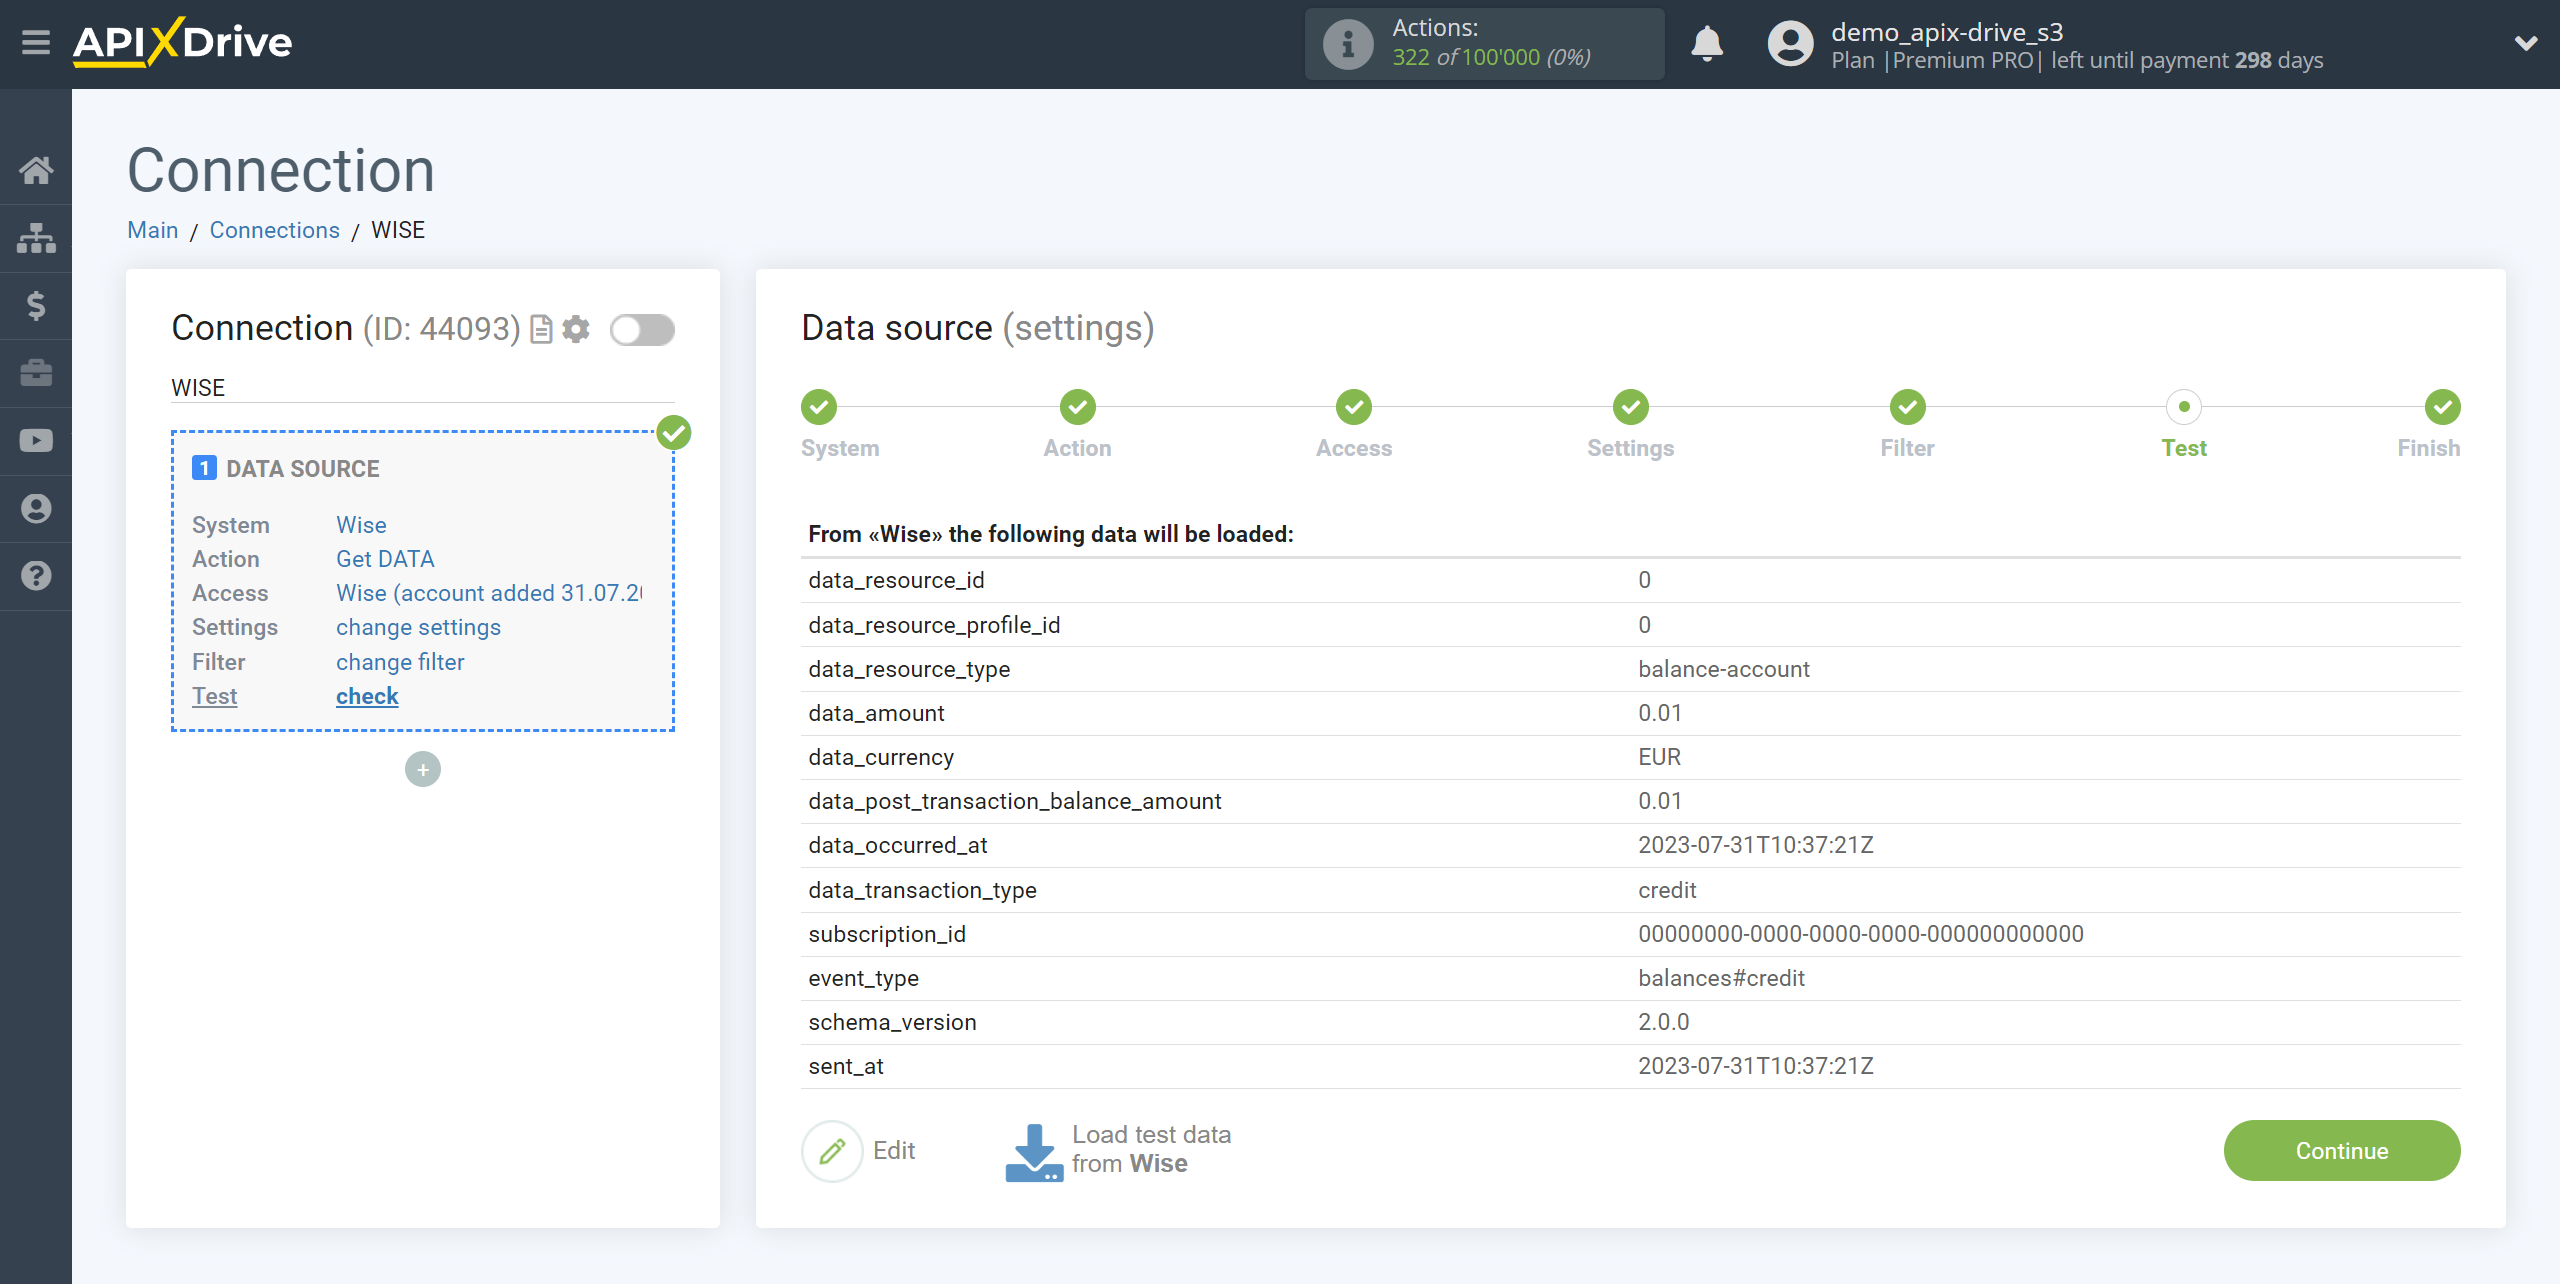This screenshot has height=1284, width=2560.
Task: Click the data_transaction_type credit value
Action: (1667, 890)
